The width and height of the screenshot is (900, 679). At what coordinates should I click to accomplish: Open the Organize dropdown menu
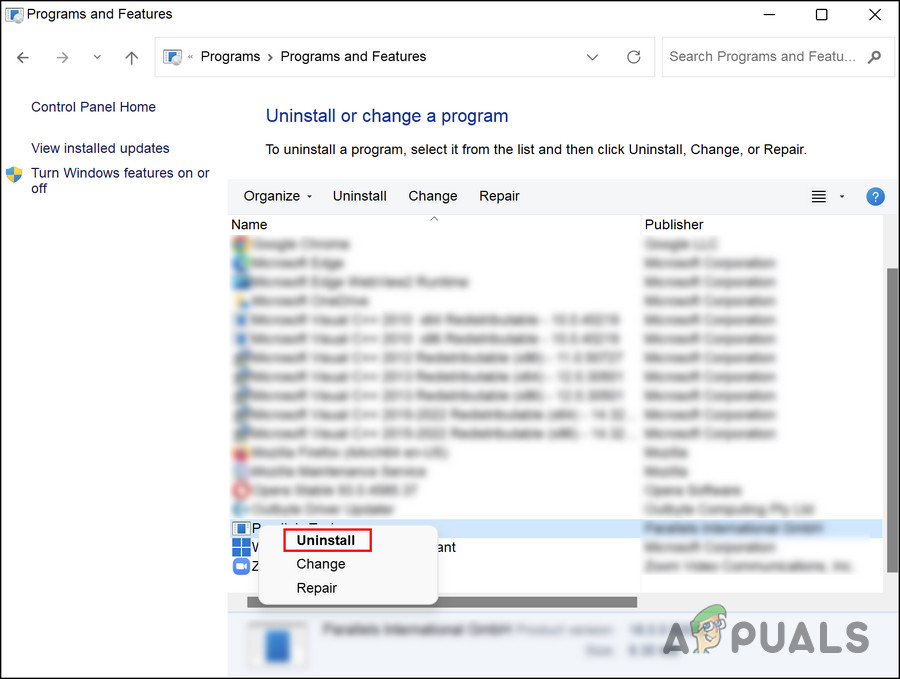(278, 196)
